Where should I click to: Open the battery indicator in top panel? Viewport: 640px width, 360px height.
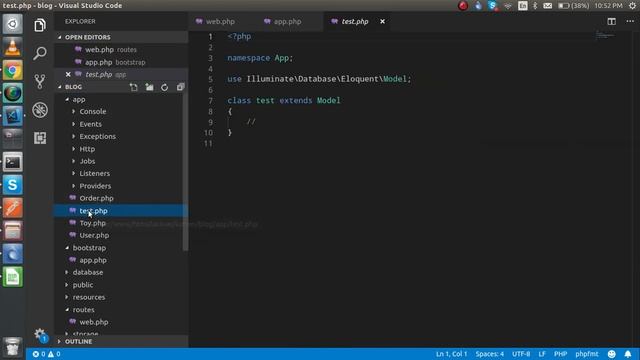[x=573, y=6]
